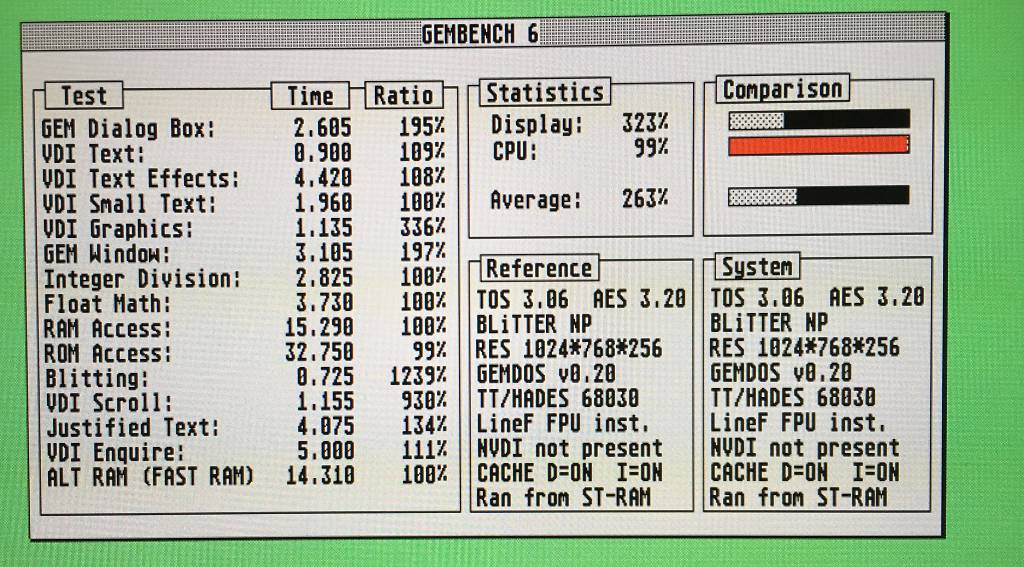The width and height of the screenshot is (1024, 567).
Task: Select the Float Math test row
Action: pos(244,303)
